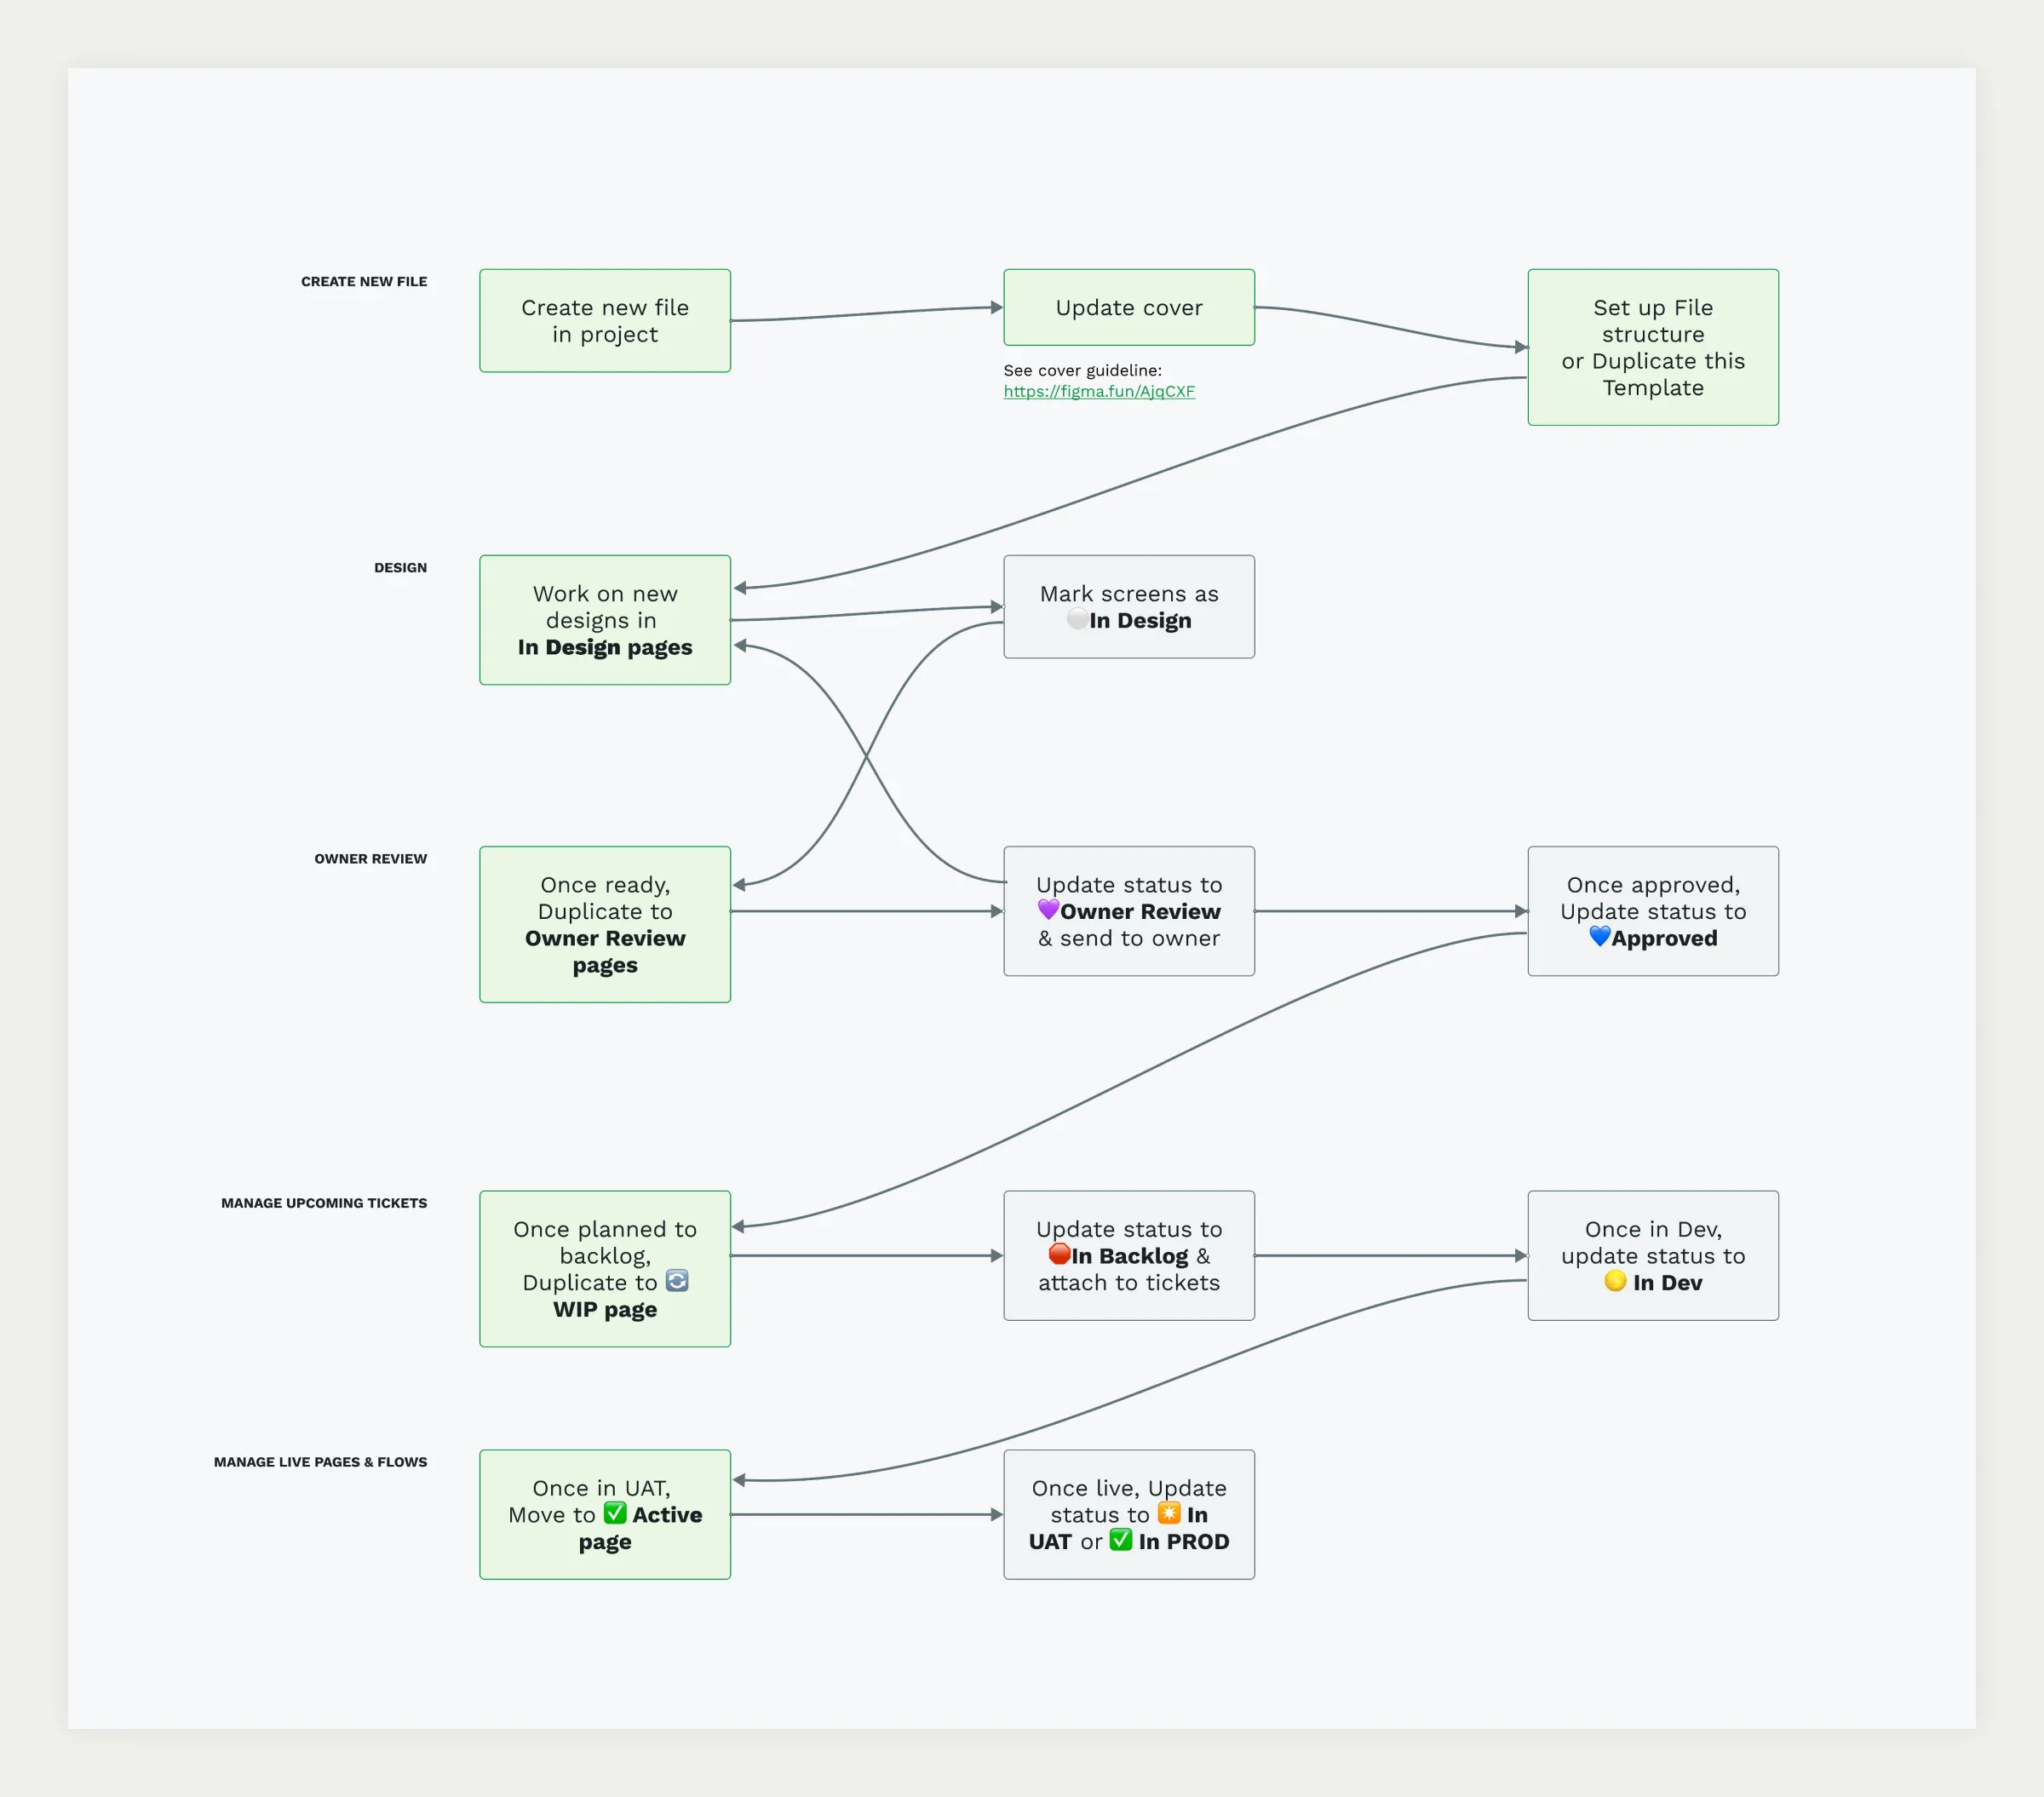
Task: Click the 'DESIGN' section label
Action: (400, 568)
